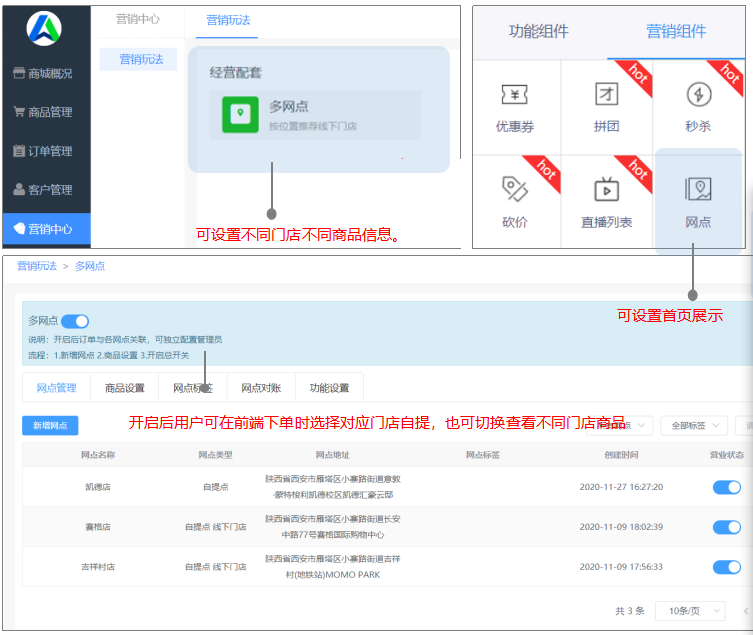This screenshot has height=635, width=753.
Task: Toggle the 多网点 master switch
Action: pyautogui.click(x=75, y=321)
